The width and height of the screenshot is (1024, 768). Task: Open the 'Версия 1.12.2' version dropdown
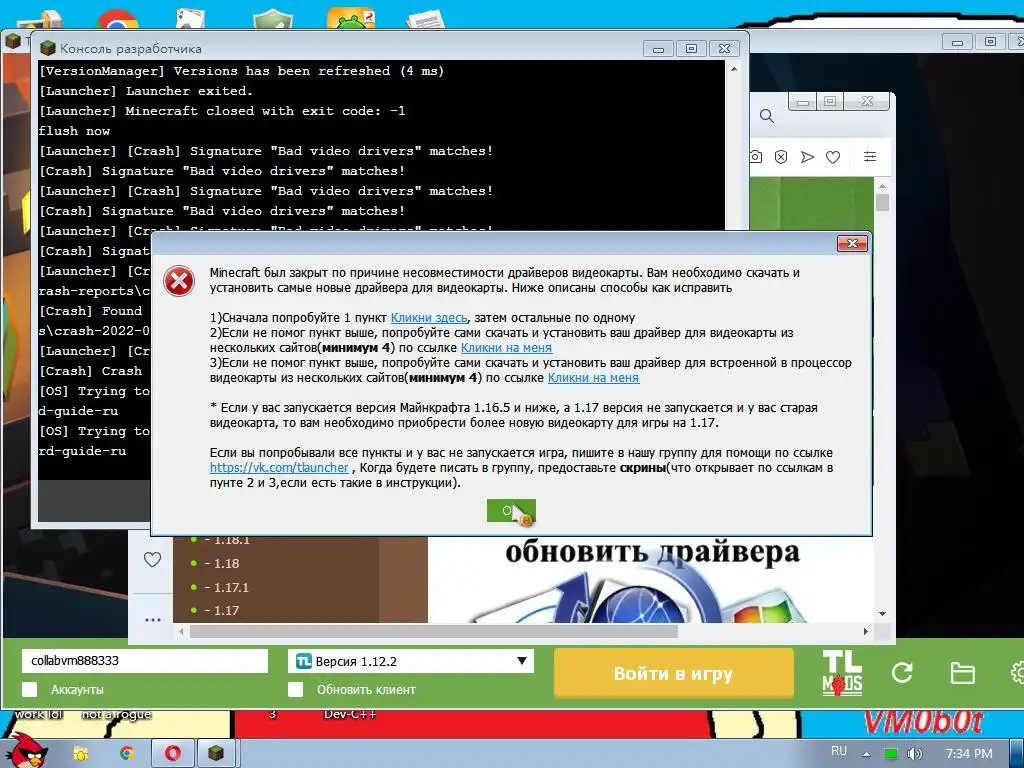(x=411, y=661)
